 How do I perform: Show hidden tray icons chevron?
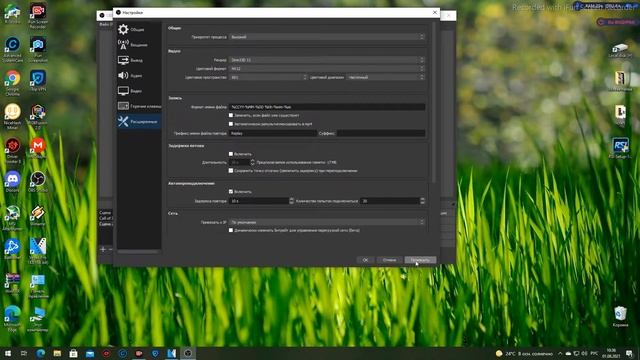pos(560,353)
